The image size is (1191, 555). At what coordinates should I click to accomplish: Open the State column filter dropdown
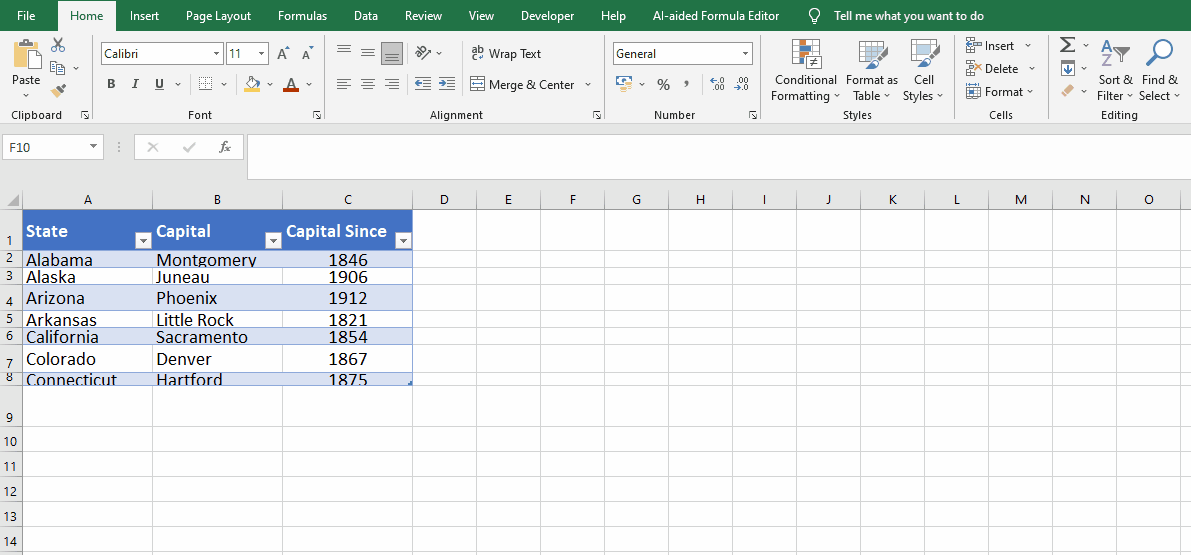point(143,240)
